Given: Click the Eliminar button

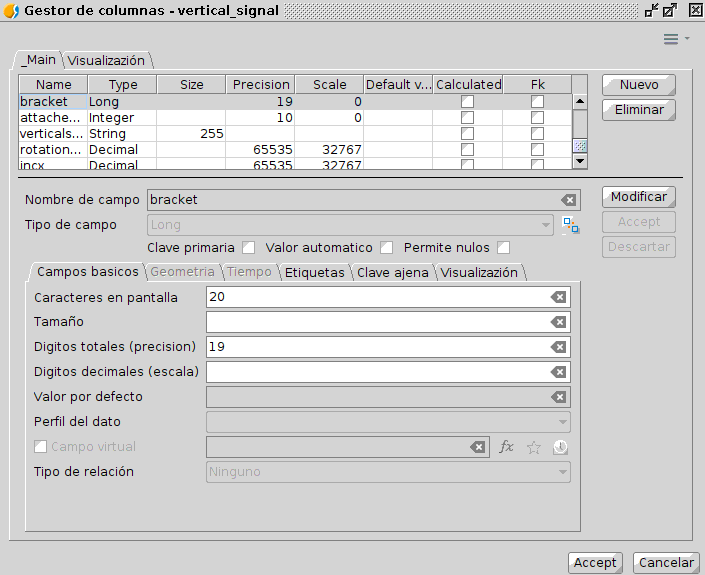Looking at the screenshot, I should pos(639,110).
